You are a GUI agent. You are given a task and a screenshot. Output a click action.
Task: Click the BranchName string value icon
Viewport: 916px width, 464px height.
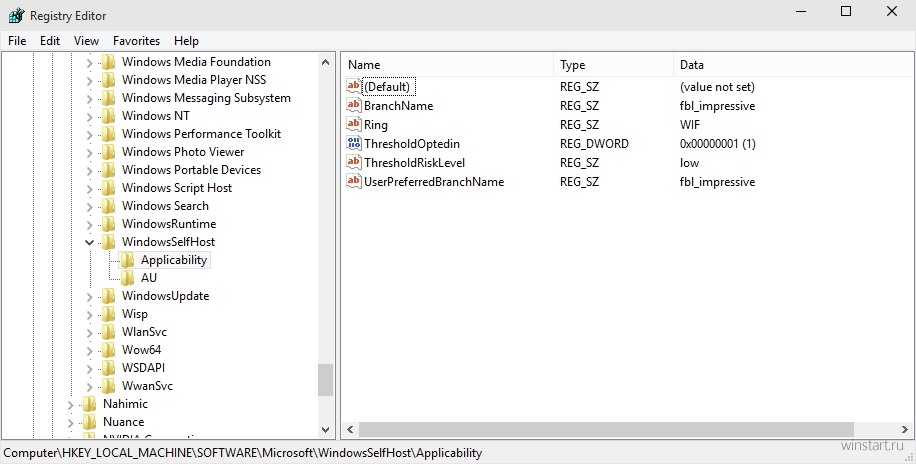(354, 105)
